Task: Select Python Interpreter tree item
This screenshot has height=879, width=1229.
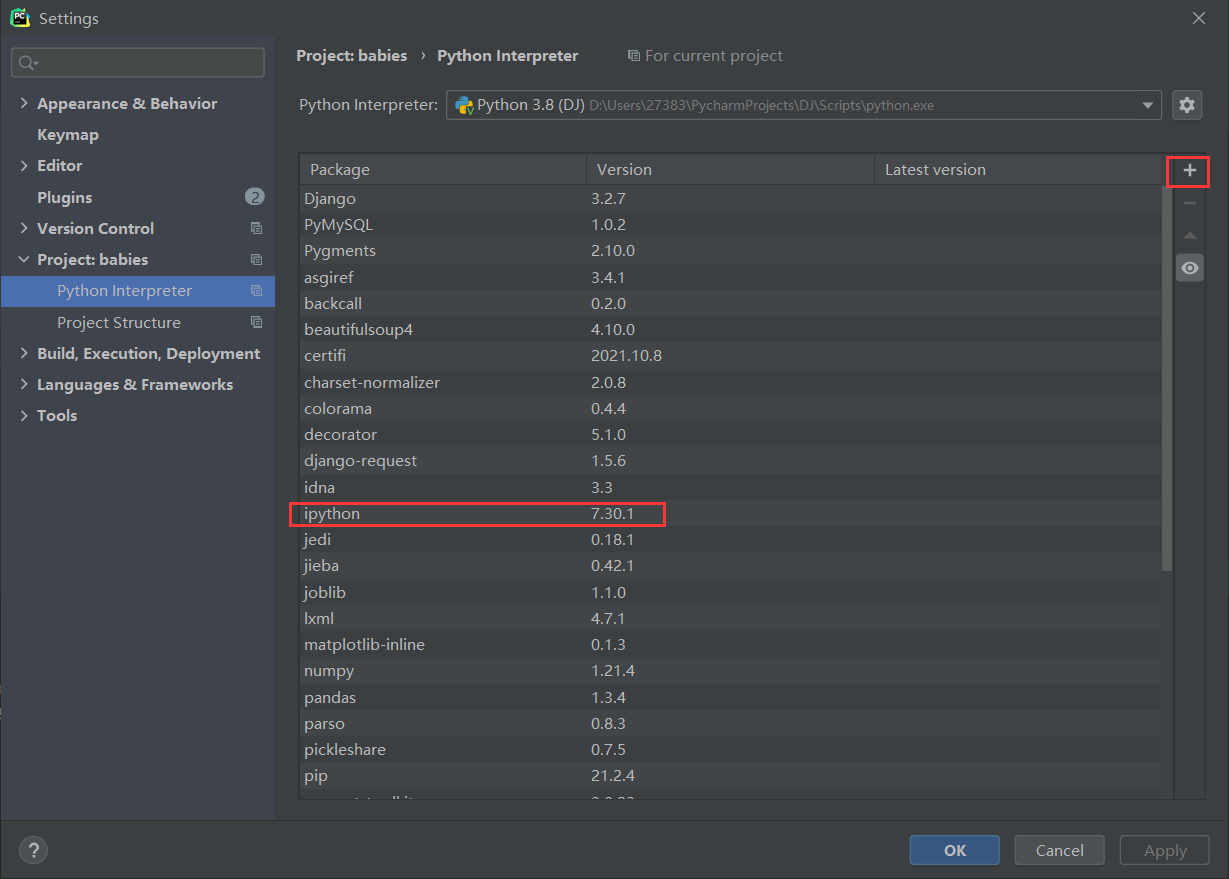Action: (x=138, y=291)
